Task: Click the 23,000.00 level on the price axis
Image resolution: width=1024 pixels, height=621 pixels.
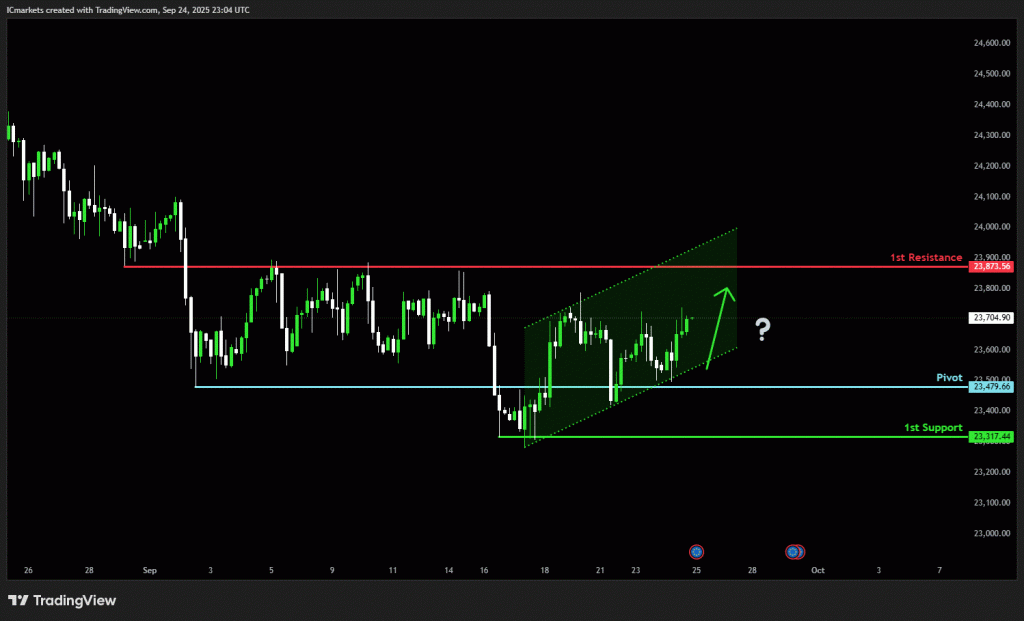Action: [991, 533]
